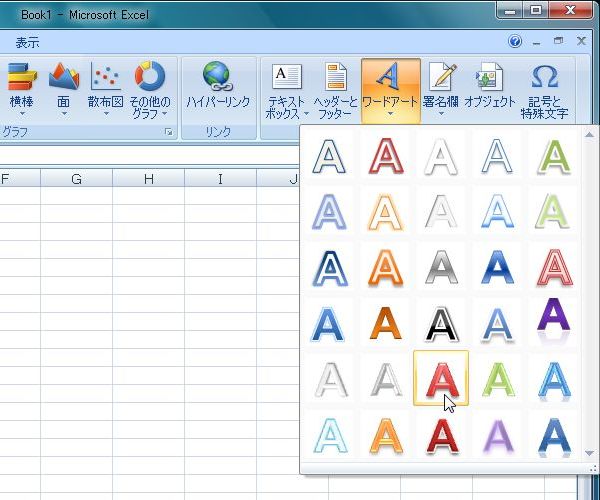Expand the テキストボックス dropdown arrow
This screenshot has width=600, height=500.
(x=306, y=114)
